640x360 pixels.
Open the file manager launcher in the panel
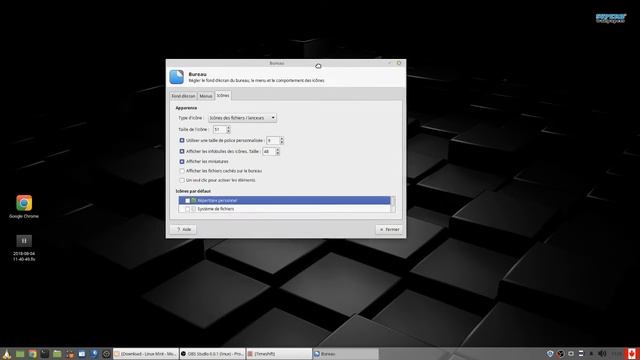coord(57,354)
